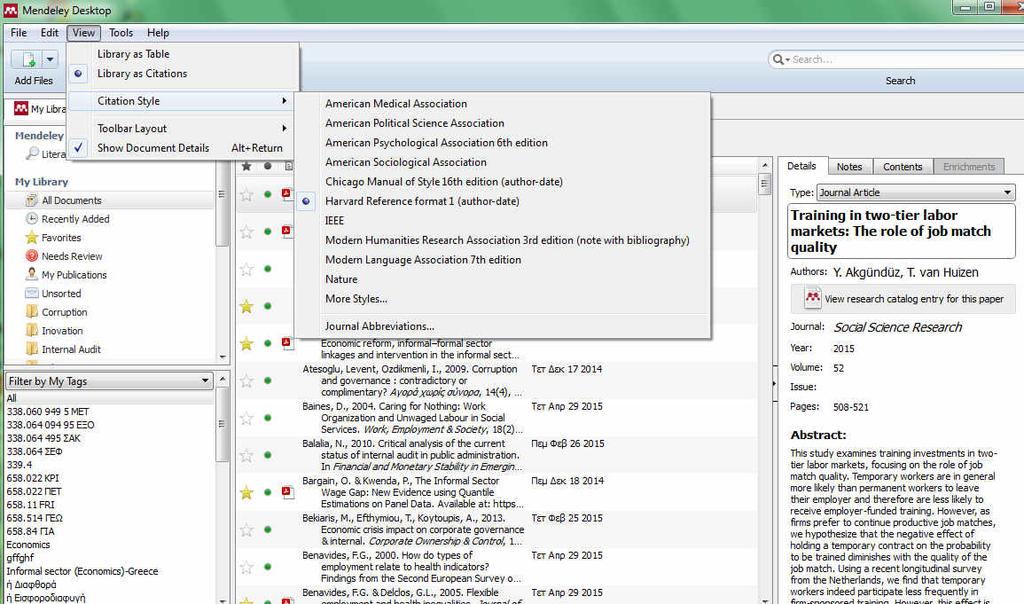Expand the Citation Style submenu

tap(183, 101)
